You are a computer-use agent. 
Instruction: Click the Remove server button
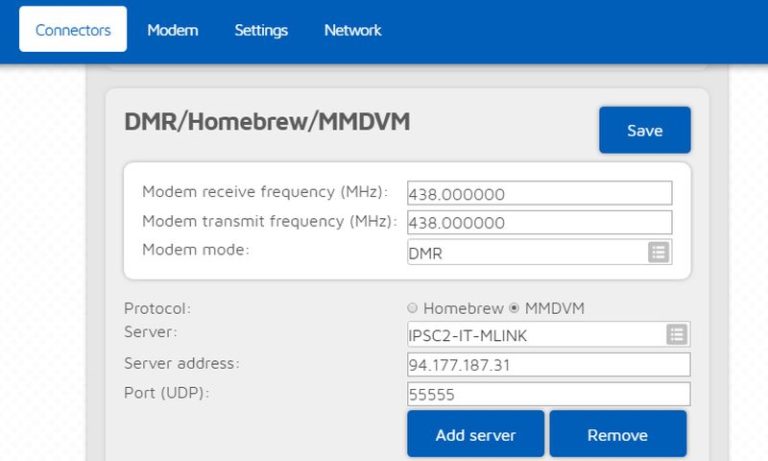click(x=618, y=434)
